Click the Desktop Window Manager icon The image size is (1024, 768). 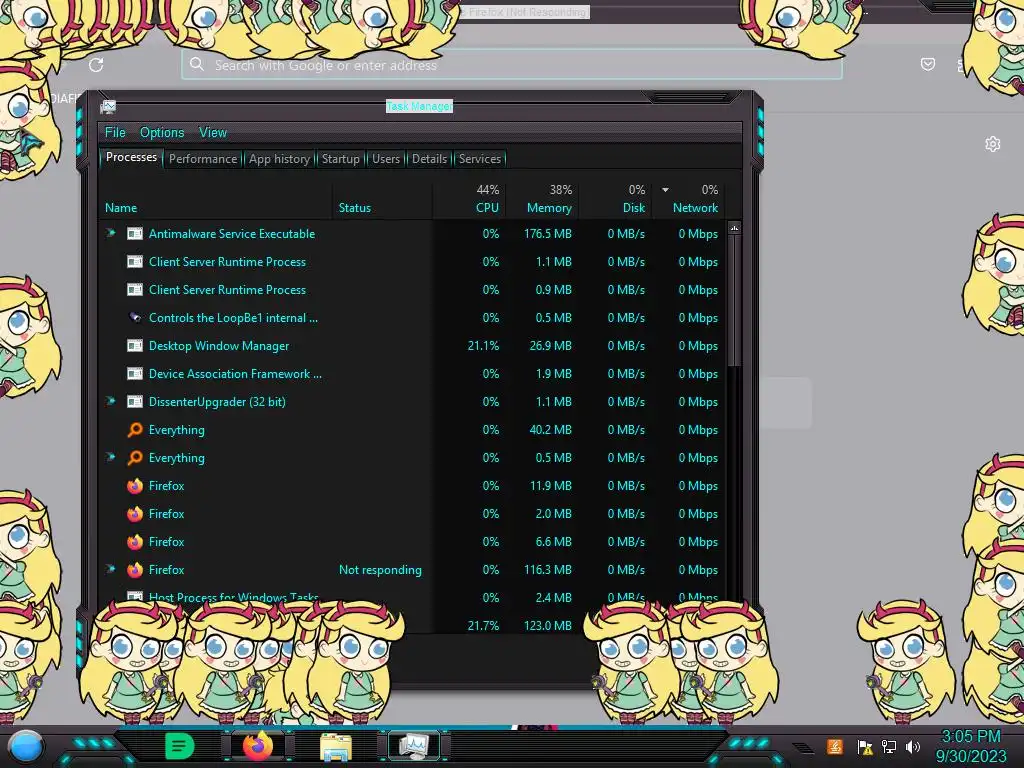(x=135, y=346)
